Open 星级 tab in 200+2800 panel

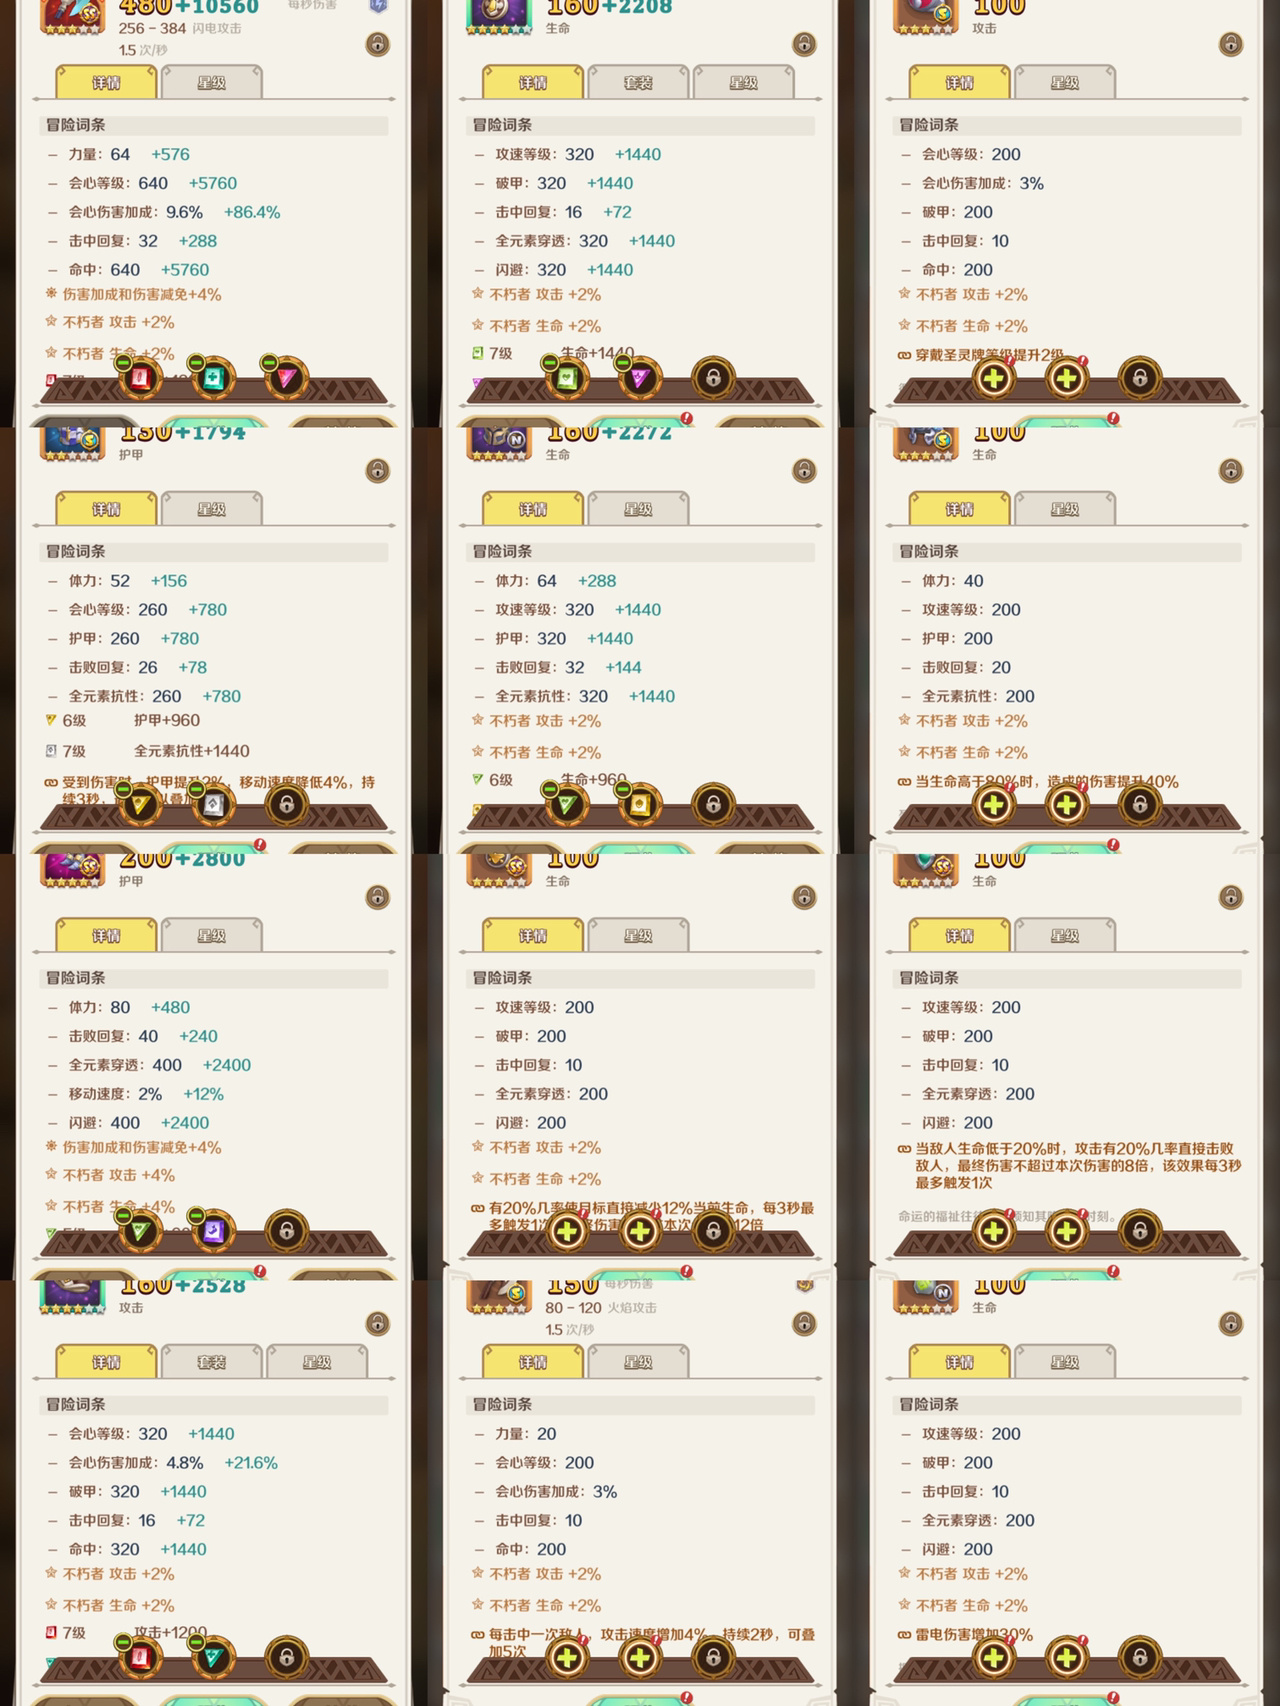pyautogui.click(x=211, y=936)
